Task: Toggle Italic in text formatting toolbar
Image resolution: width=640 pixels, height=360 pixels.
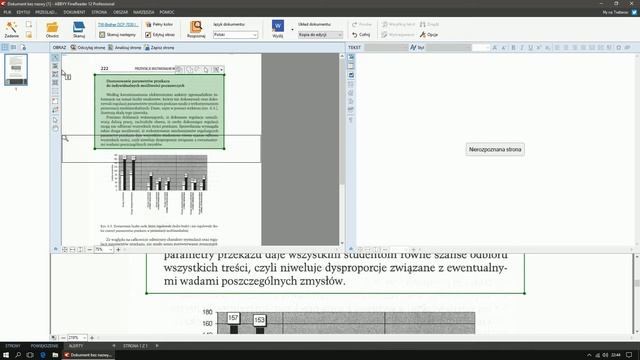Action: [x=522, y=48]
